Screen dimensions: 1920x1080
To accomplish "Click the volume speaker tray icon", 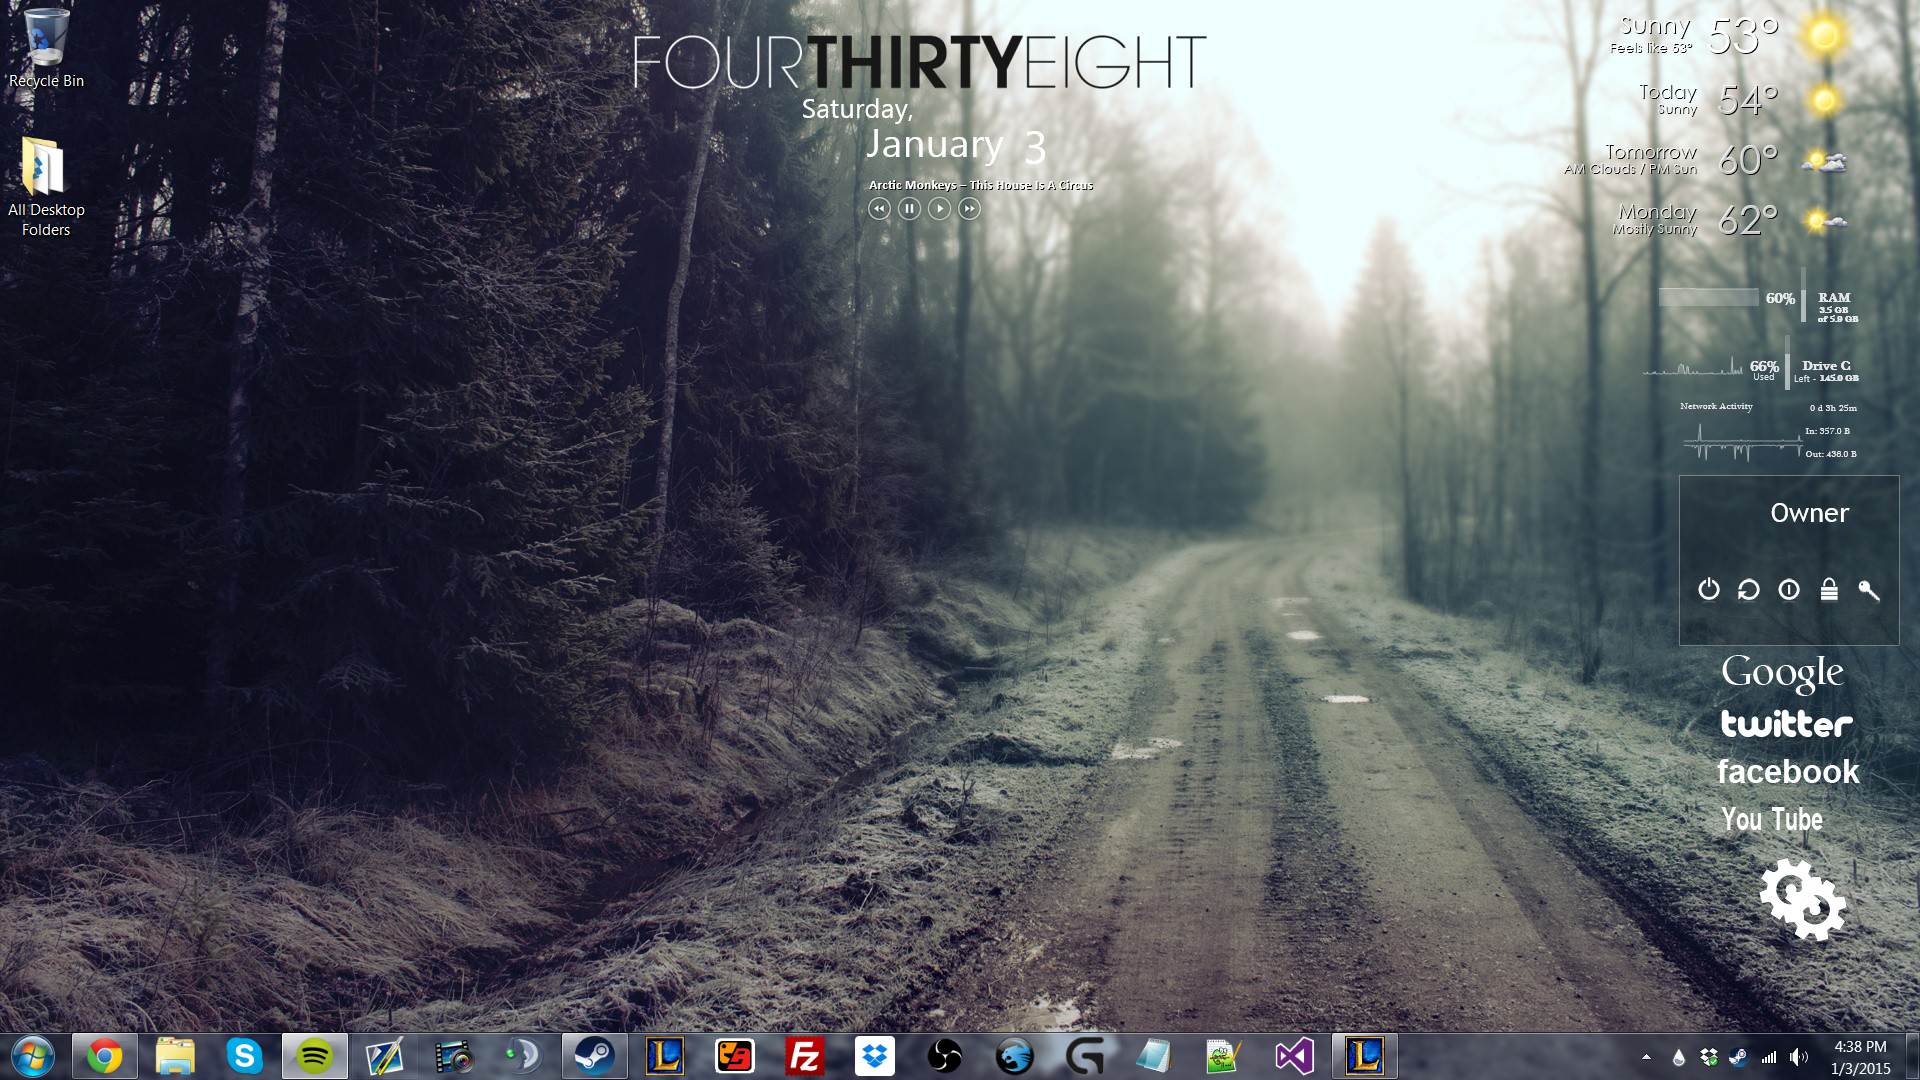I will [x=1798, y=1057].
